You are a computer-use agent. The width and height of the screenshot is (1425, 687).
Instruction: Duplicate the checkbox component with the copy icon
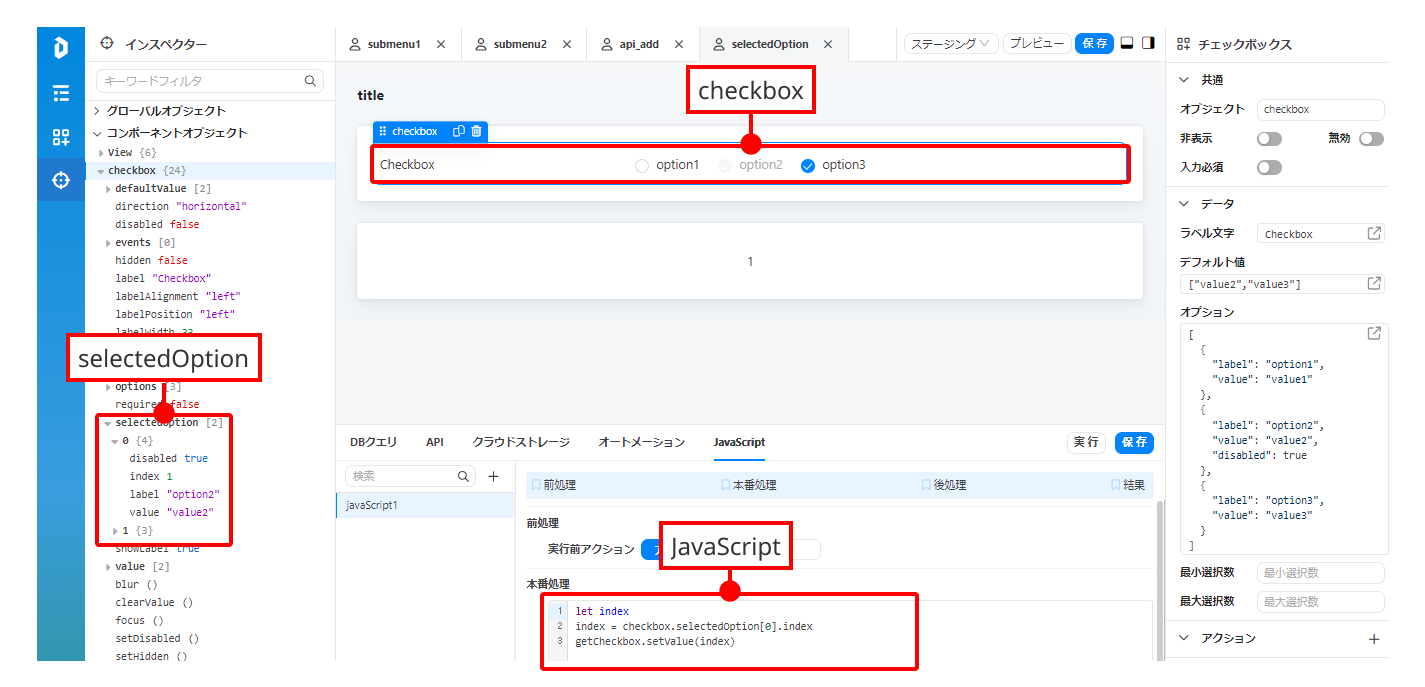459,131
